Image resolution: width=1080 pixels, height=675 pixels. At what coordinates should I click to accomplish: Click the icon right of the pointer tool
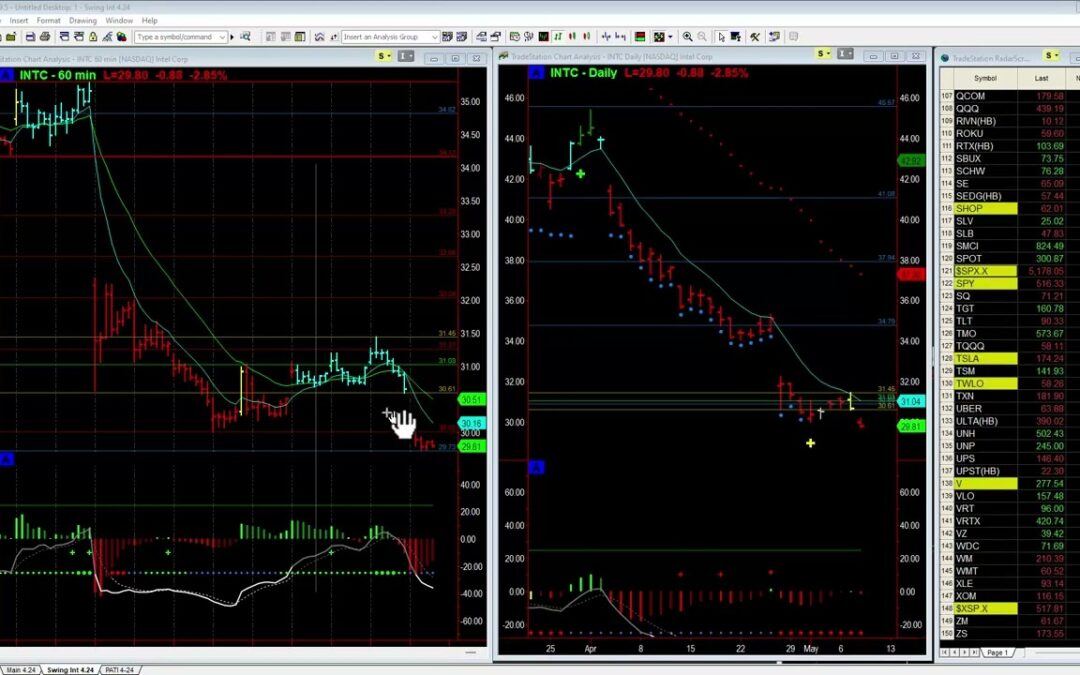click(x=736, y=37)
